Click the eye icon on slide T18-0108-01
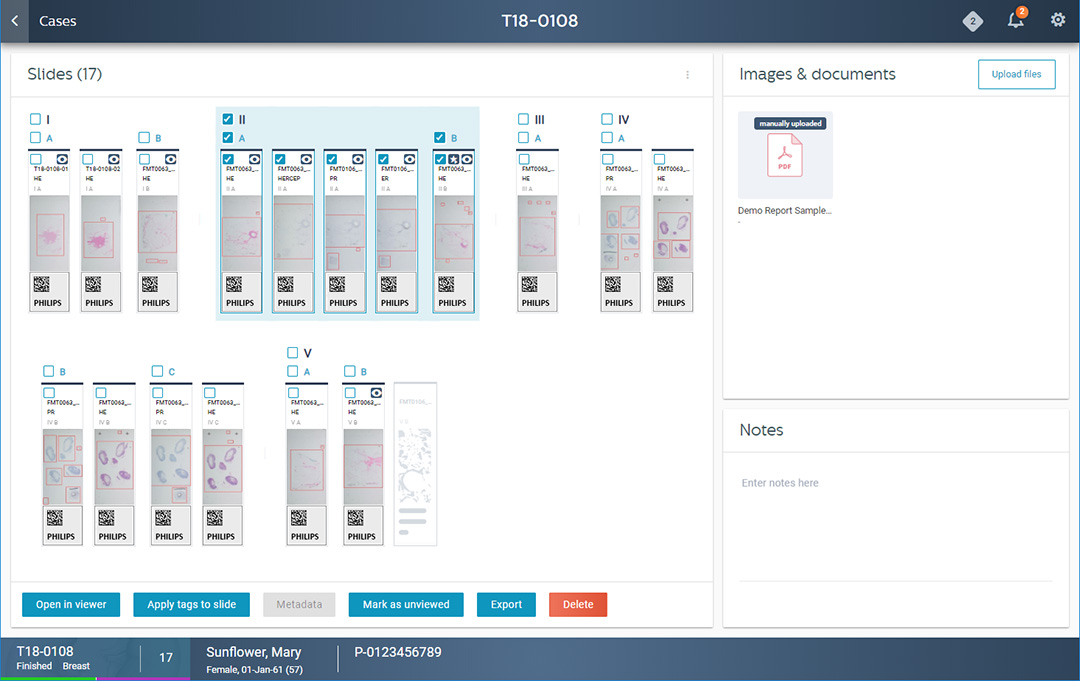Screen dimensions: 1080x681 [62, 159]
